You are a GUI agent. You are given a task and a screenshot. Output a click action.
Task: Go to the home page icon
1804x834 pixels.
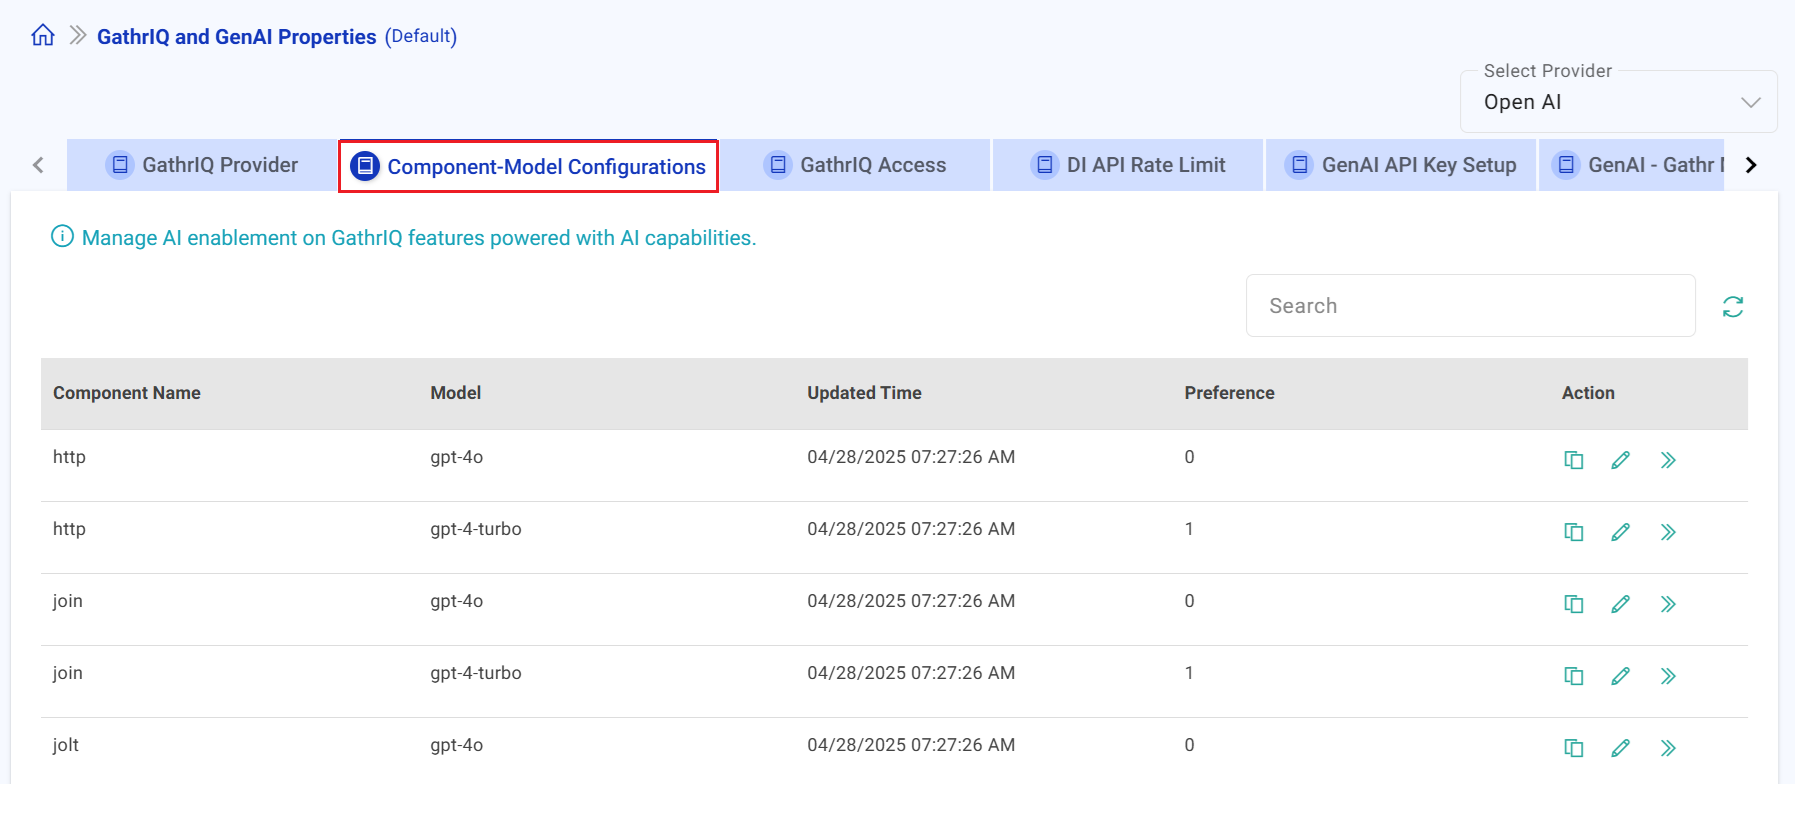(43, 36)
